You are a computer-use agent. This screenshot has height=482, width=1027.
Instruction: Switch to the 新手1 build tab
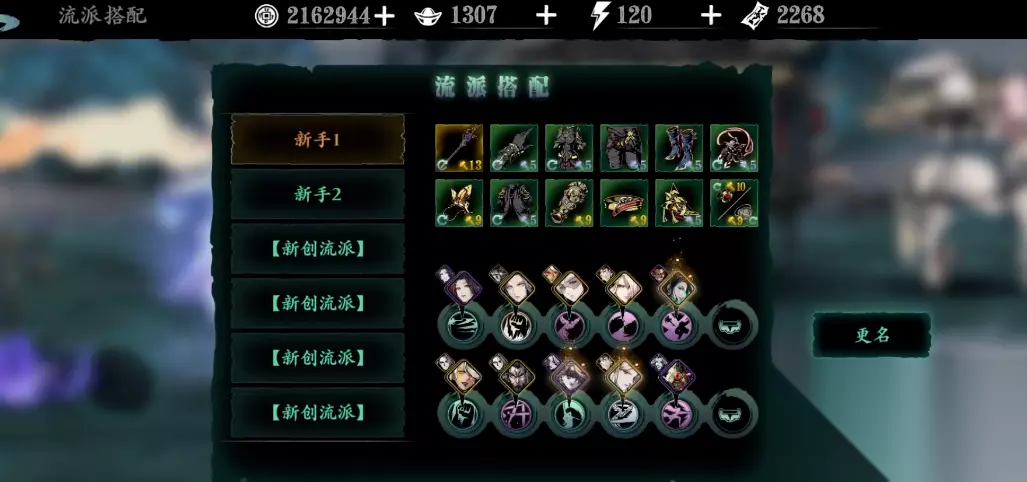[318, 139]
